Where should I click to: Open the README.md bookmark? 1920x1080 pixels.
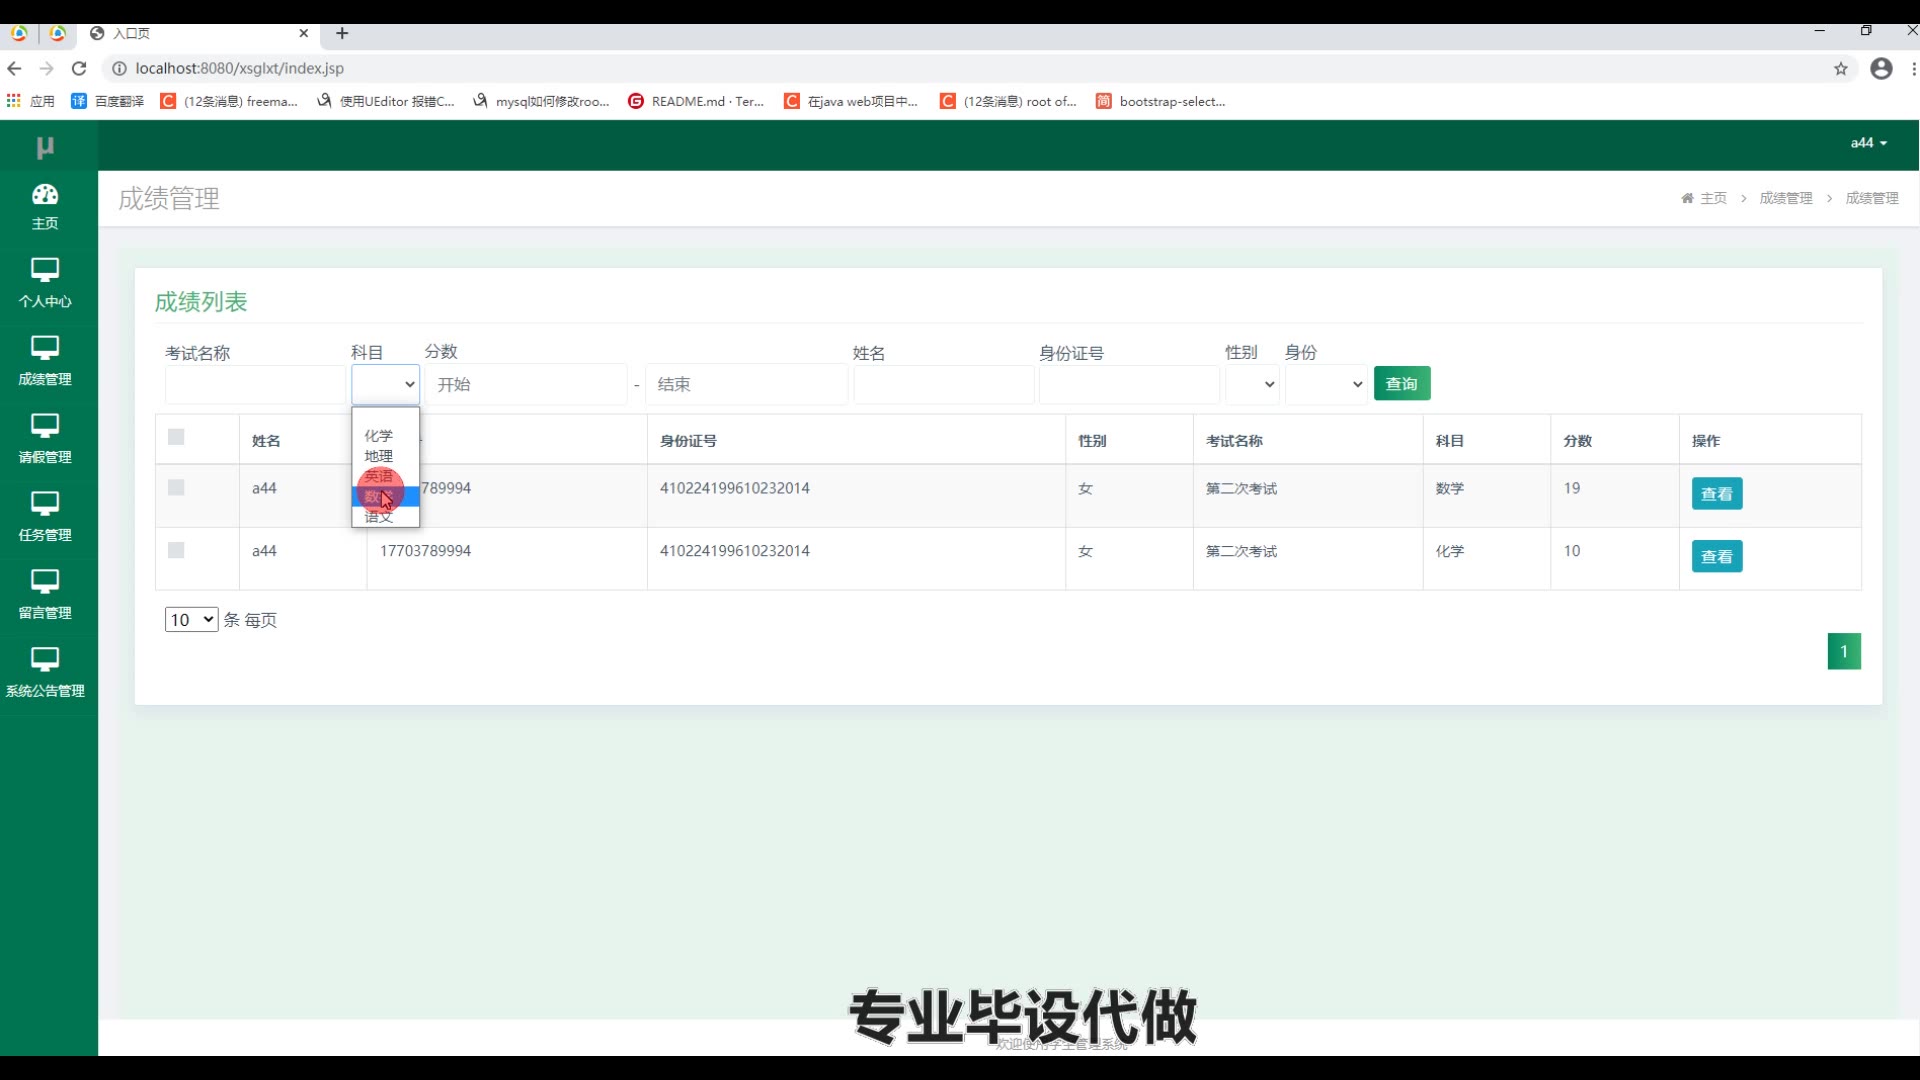click(696, 101)
